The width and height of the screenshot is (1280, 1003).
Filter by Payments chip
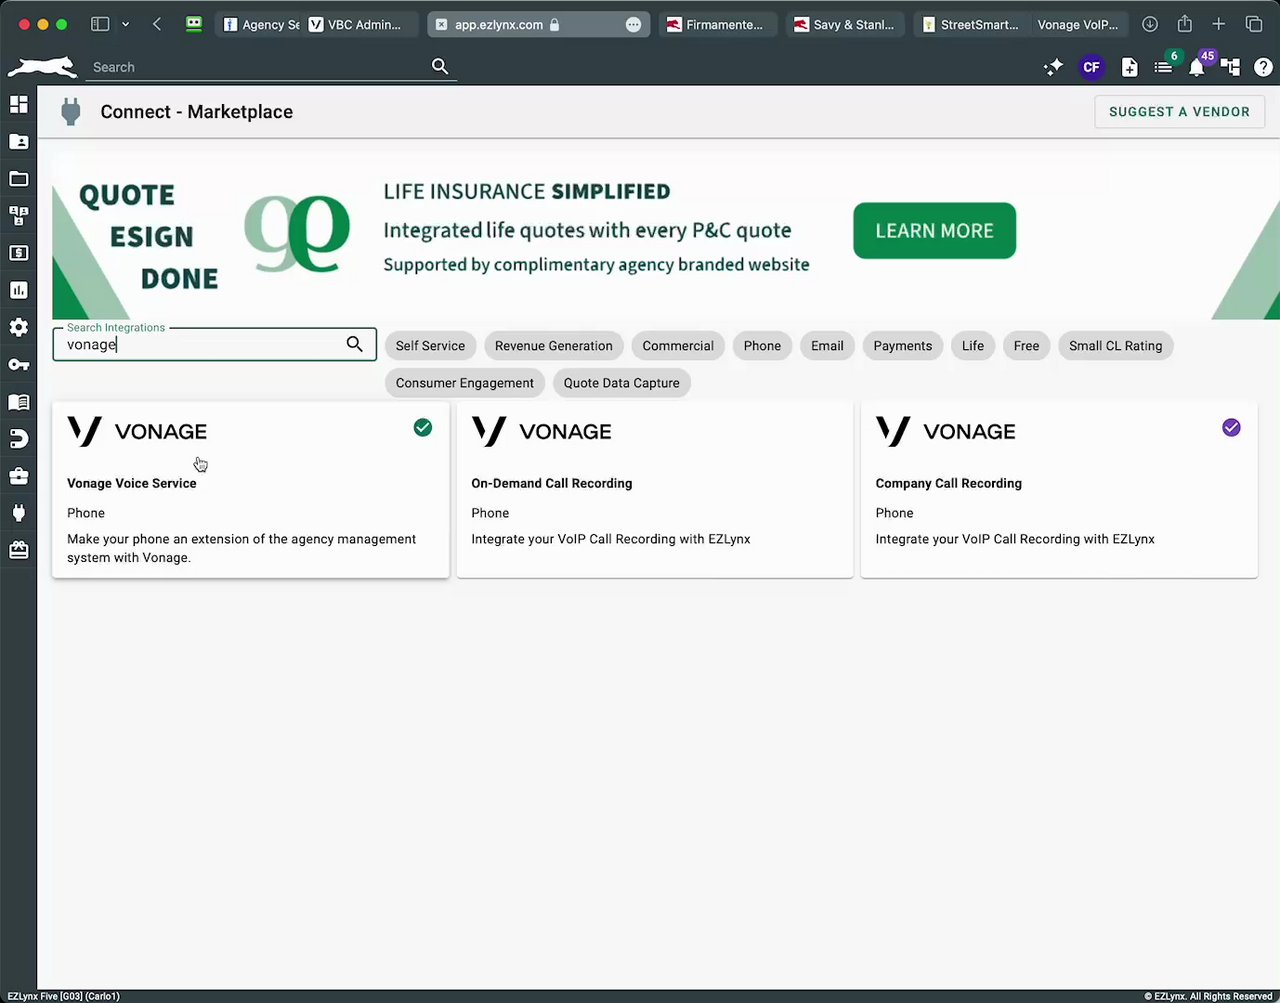tap(902, 346)
